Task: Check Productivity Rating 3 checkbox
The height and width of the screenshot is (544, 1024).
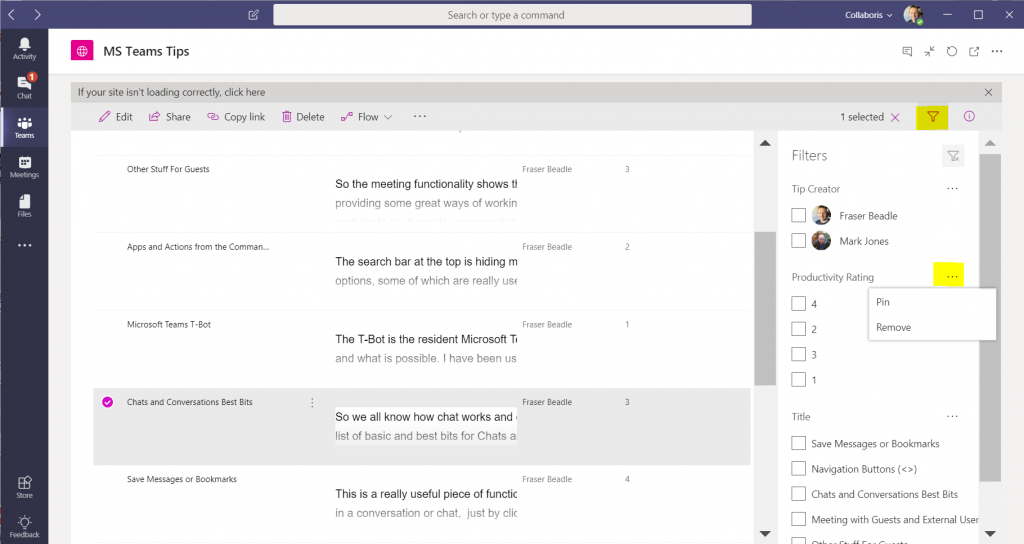Action: pos(798,354)
